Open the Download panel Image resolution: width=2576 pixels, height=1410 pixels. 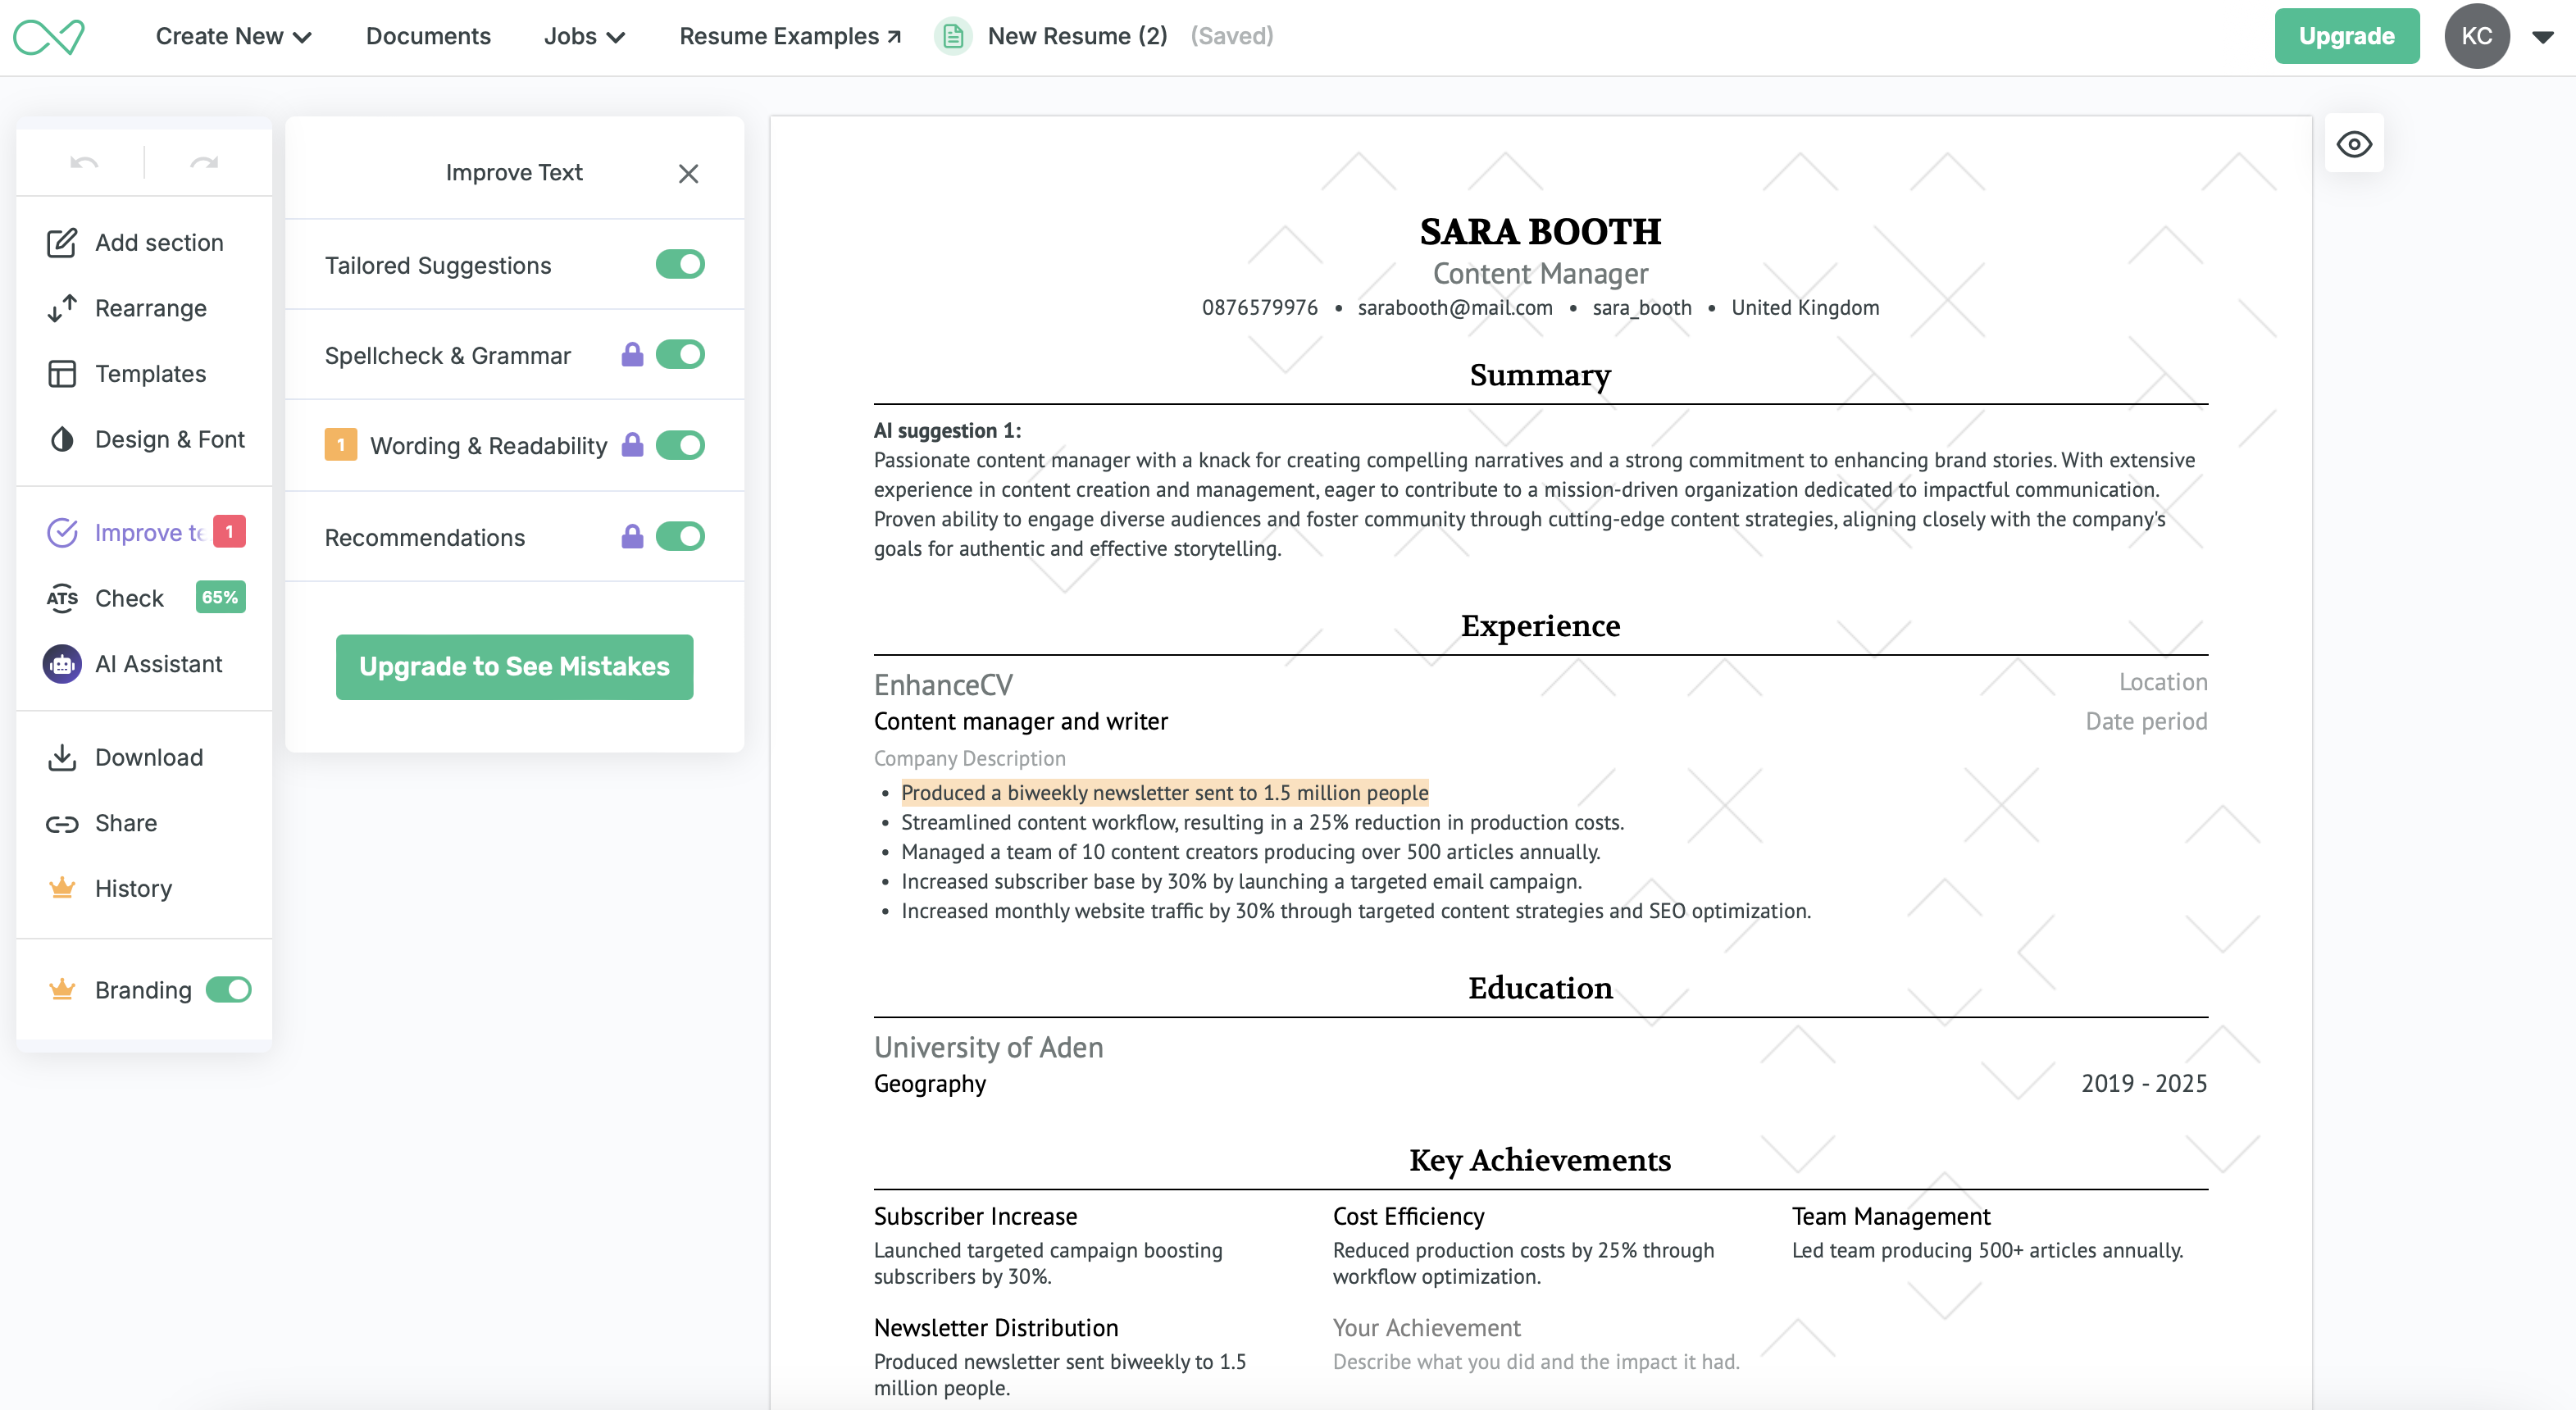(149, 757)
